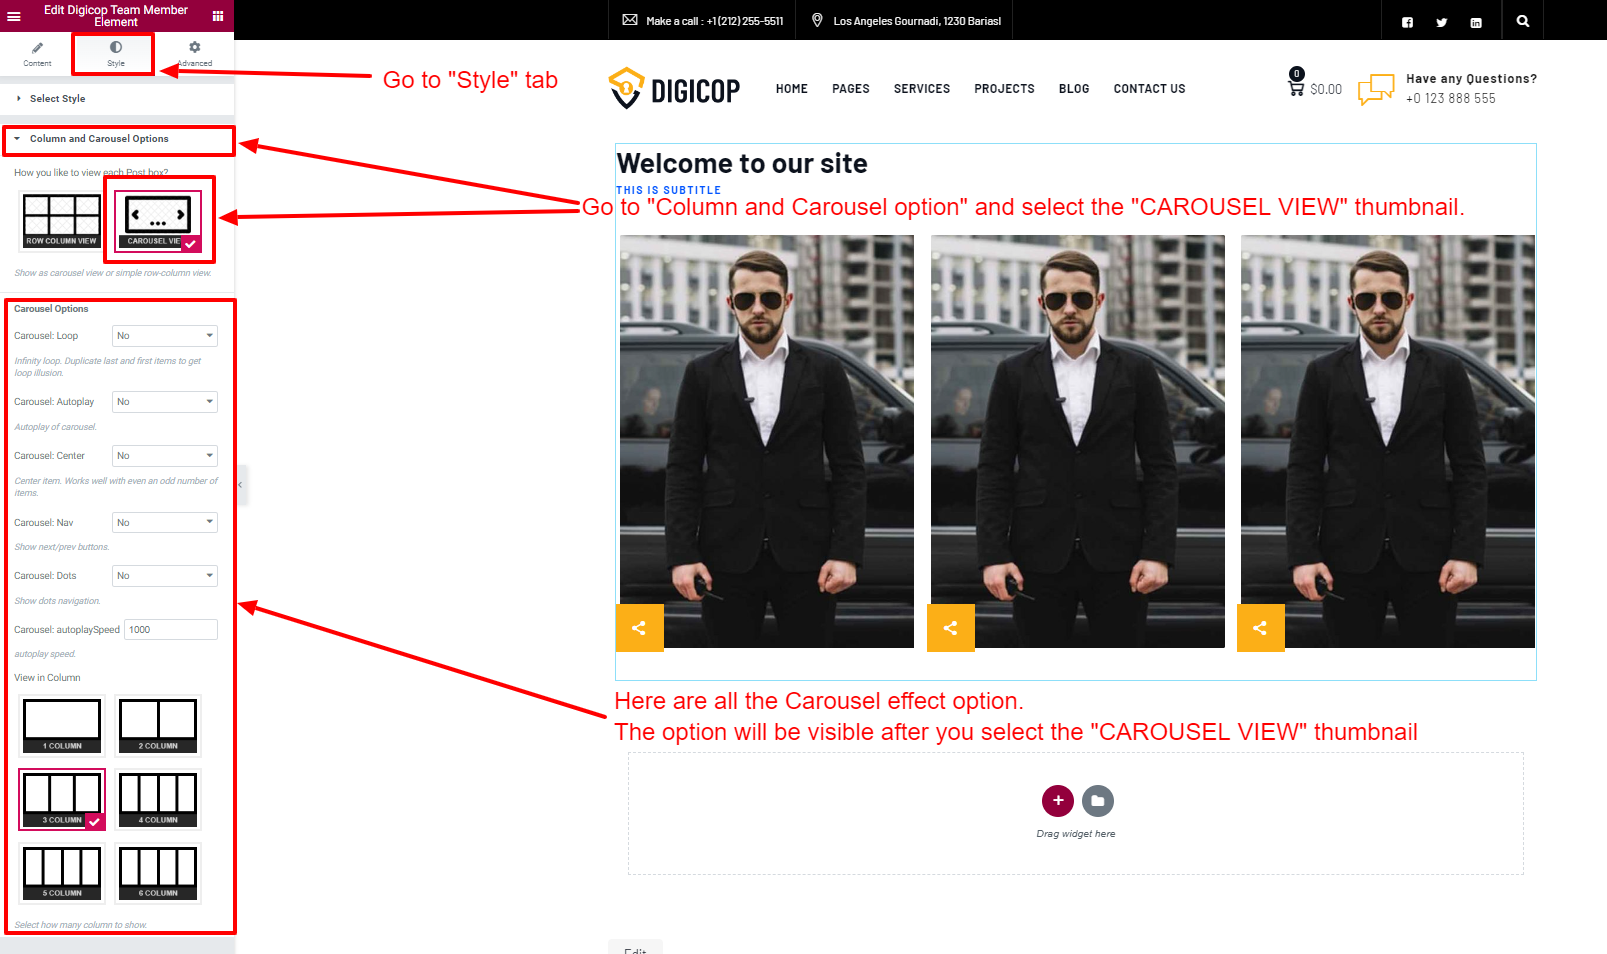1607x954 pixels.
Task: Click the folder template library icon
Action: 1097,800
